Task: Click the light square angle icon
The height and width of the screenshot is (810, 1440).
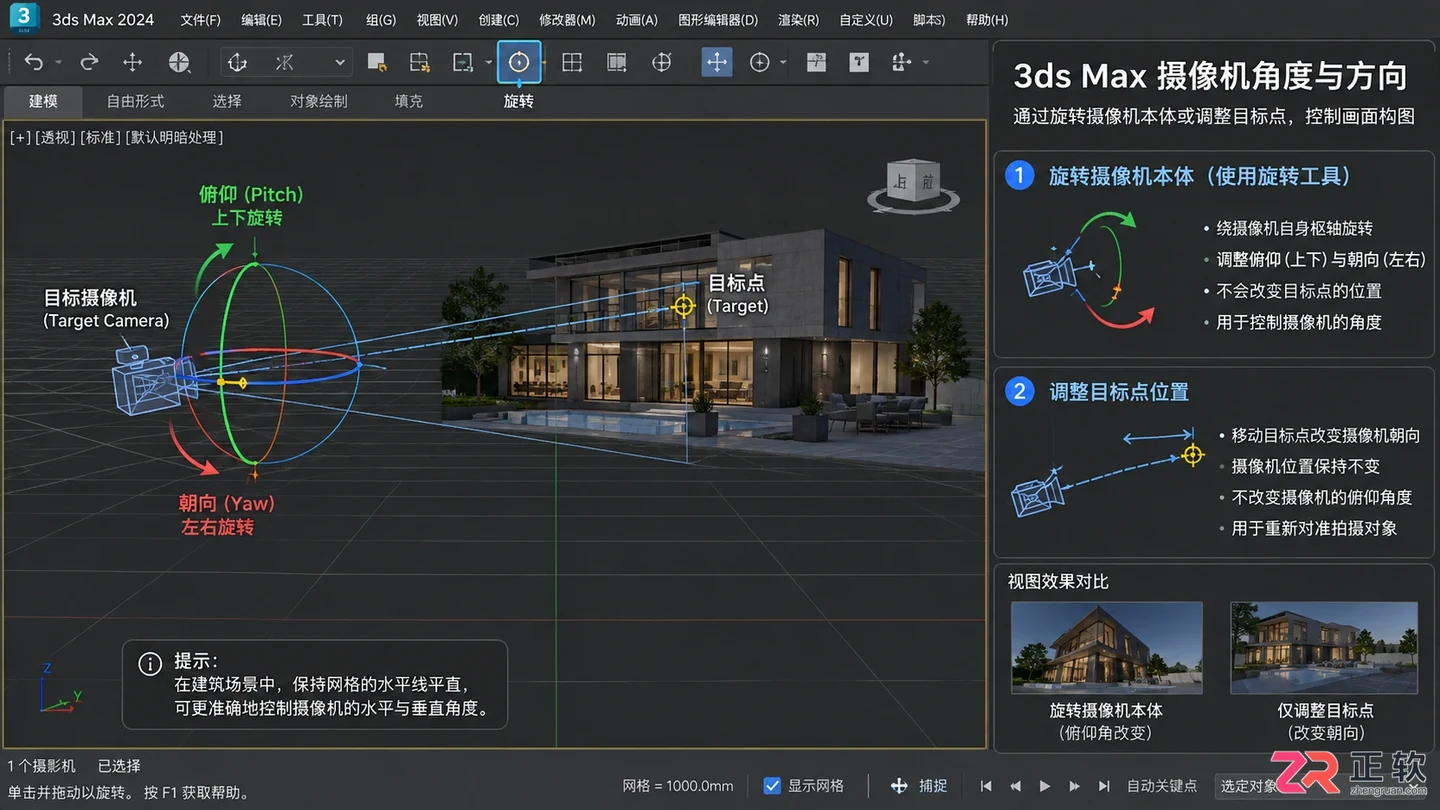Action: pyautogui.click(x=816, y=62)
